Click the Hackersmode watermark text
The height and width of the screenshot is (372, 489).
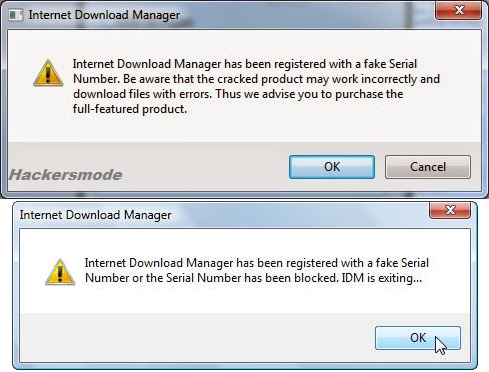[66, 175]
